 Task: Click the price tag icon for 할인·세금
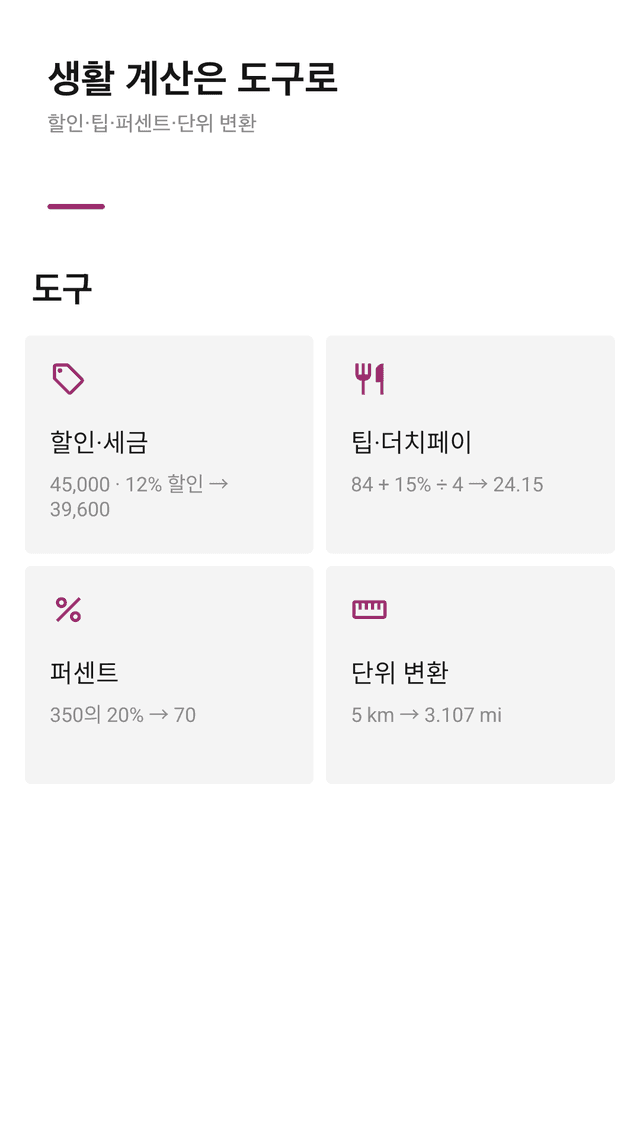pyautogui.click(x=68, y=379)
